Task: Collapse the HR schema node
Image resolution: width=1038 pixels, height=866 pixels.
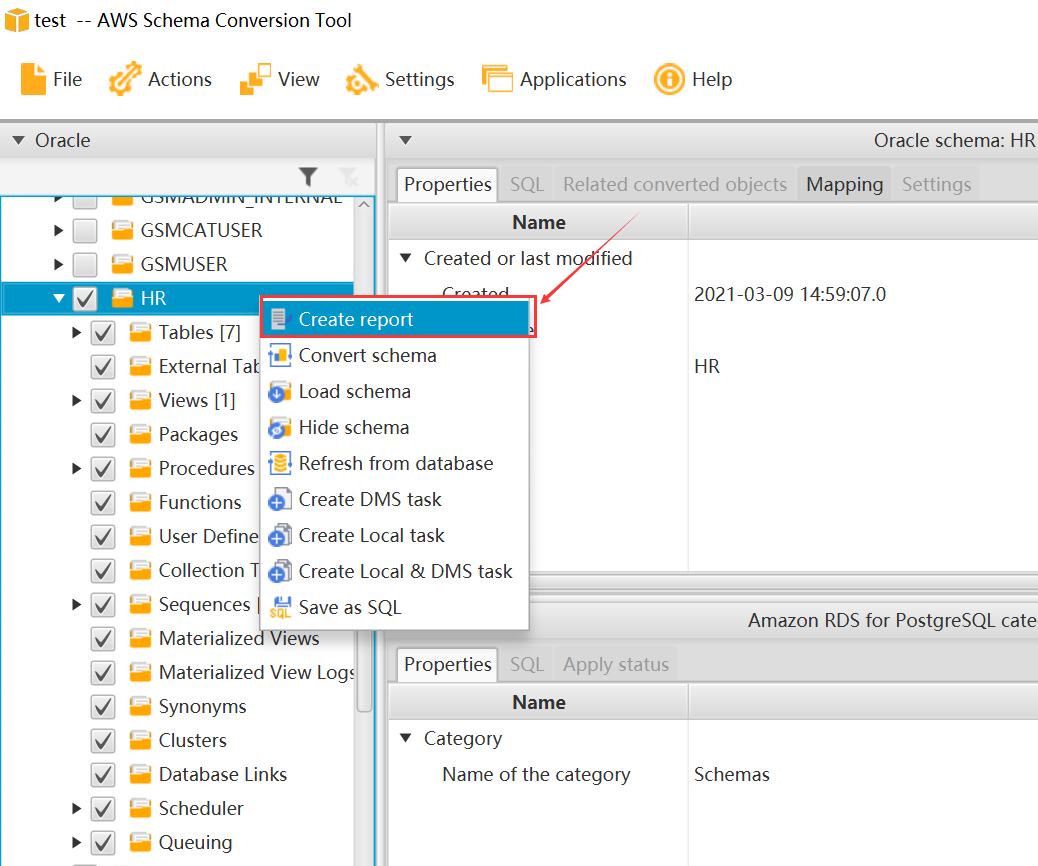Action: [59, 298]
